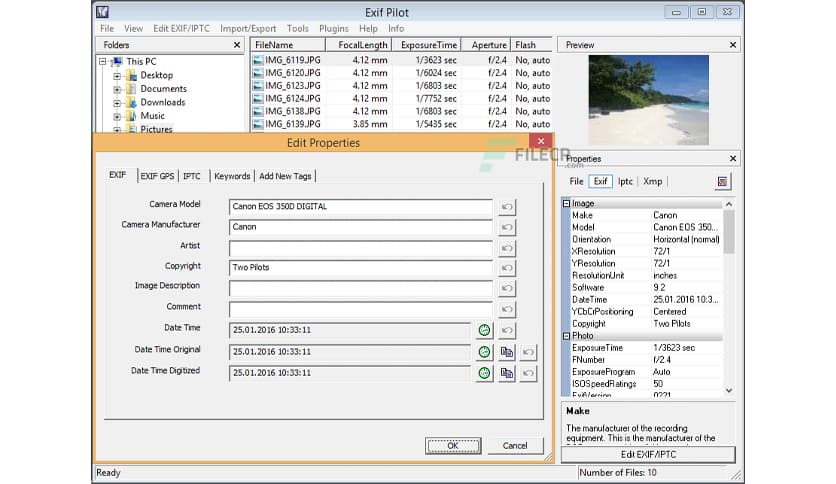The height and width of the screenshot is (484, 836).
Task: Revert the Comment field via undo icon
Action: point(507,309)
